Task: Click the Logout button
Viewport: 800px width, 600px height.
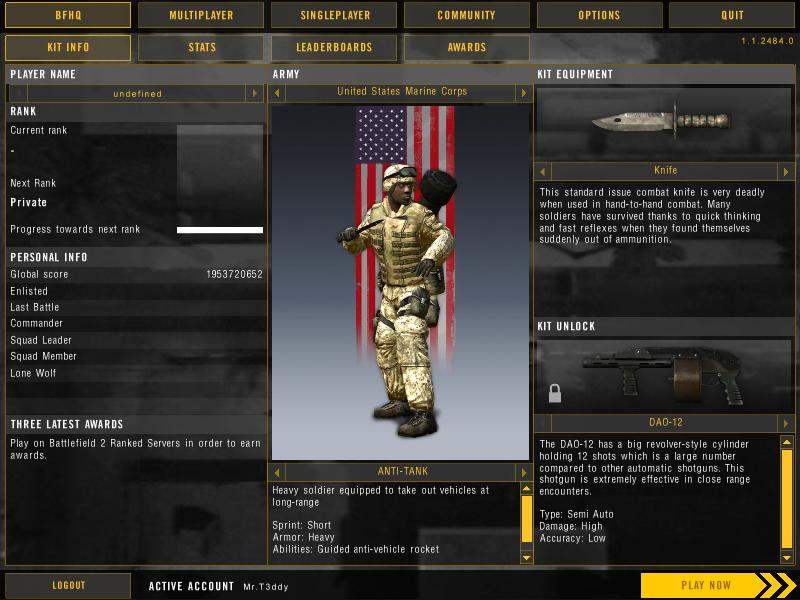Action: 68,585
